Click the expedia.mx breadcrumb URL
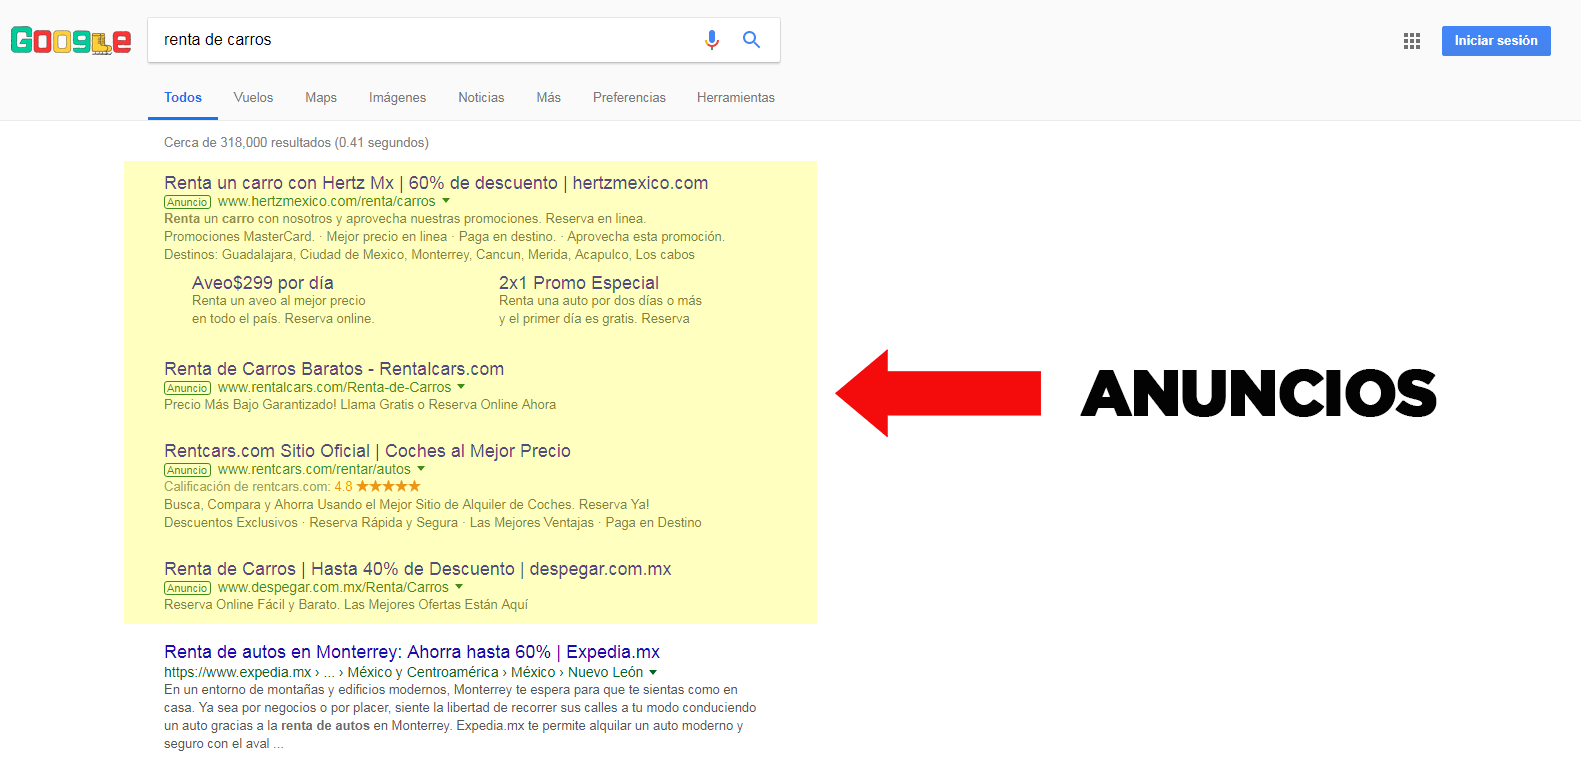Image resolution: width=1581 pixels, height=770 pixels. [402, 672]
